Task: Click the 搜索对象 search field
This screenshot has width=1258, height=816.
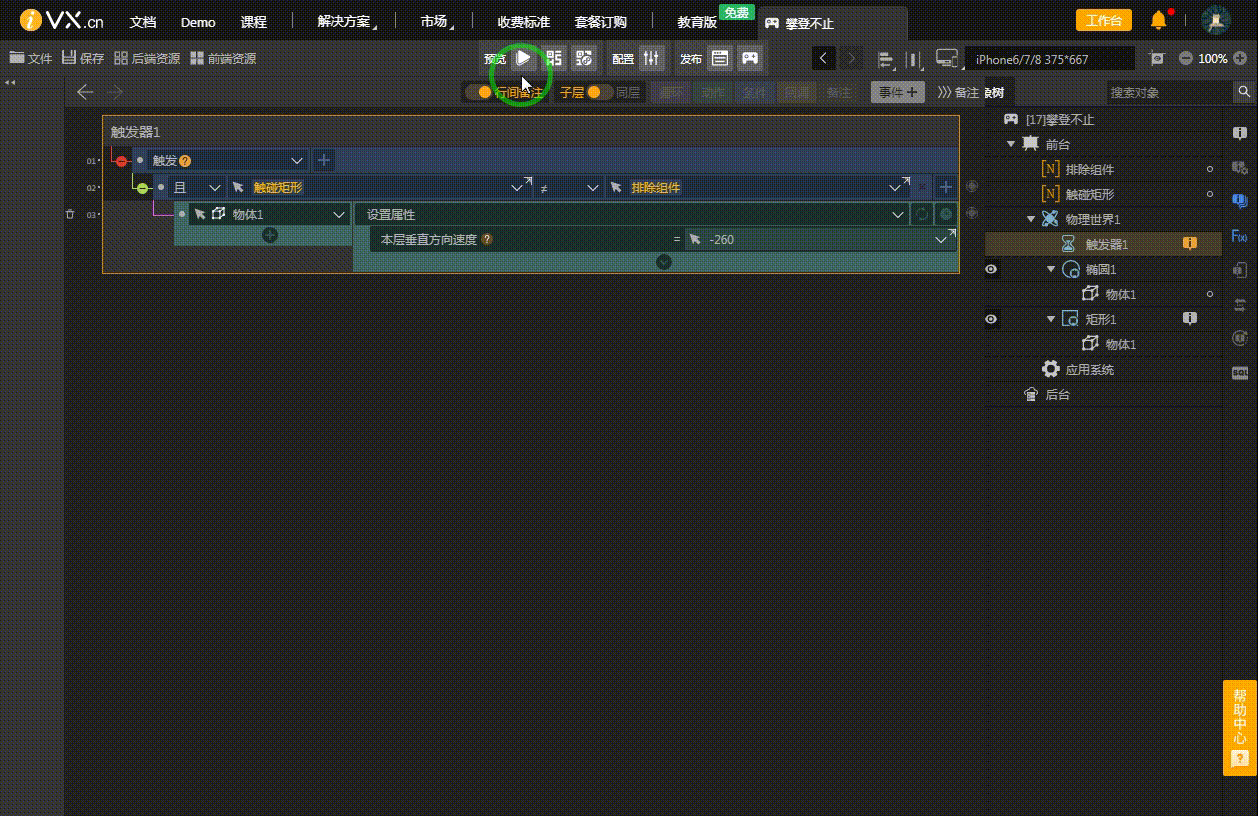Action: point(1170,92)
